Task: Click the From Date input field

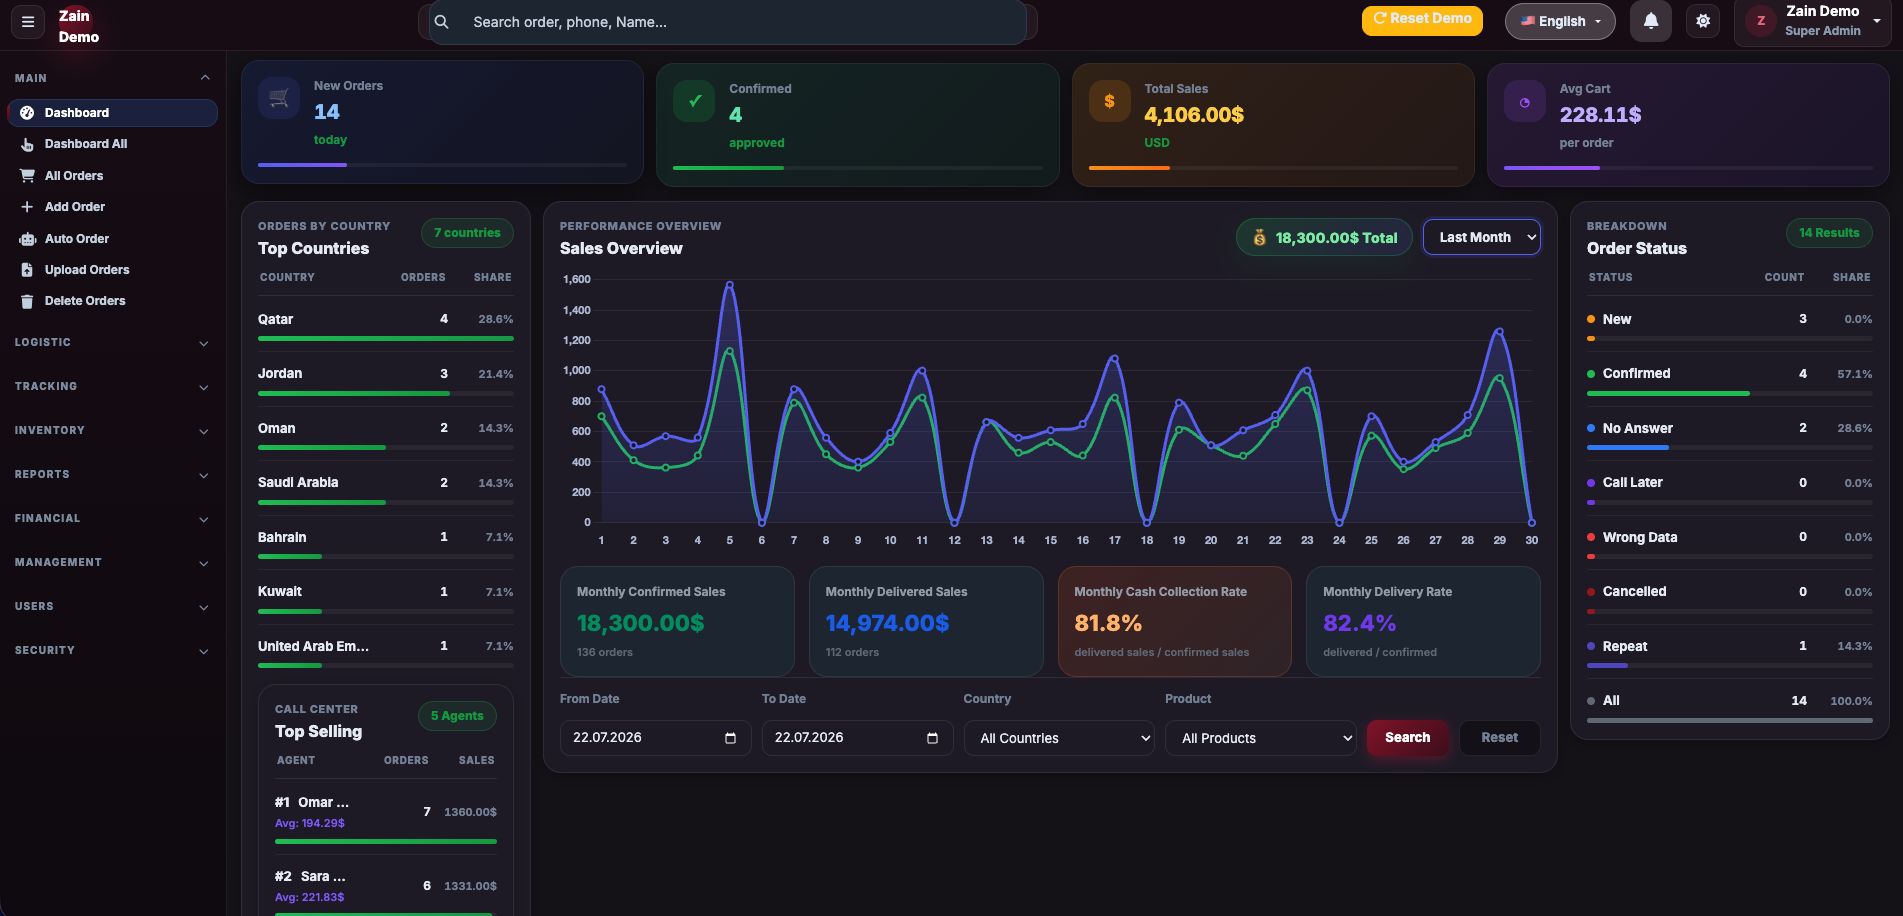Action: [x=655, y=738]
